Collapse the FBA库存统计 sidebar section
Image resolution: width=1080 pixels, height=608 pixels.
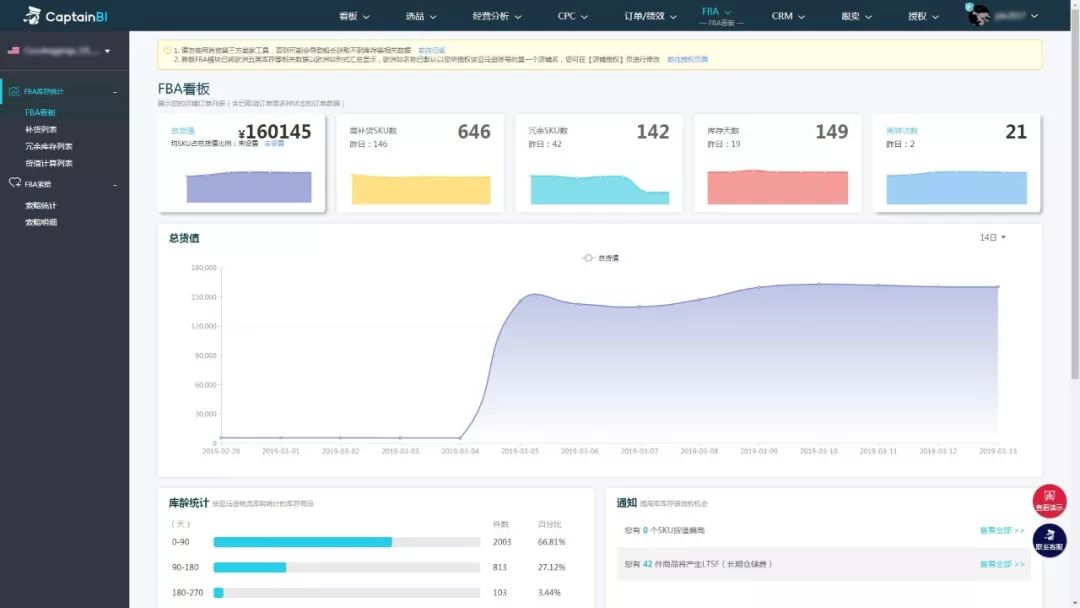coord(115,92)
